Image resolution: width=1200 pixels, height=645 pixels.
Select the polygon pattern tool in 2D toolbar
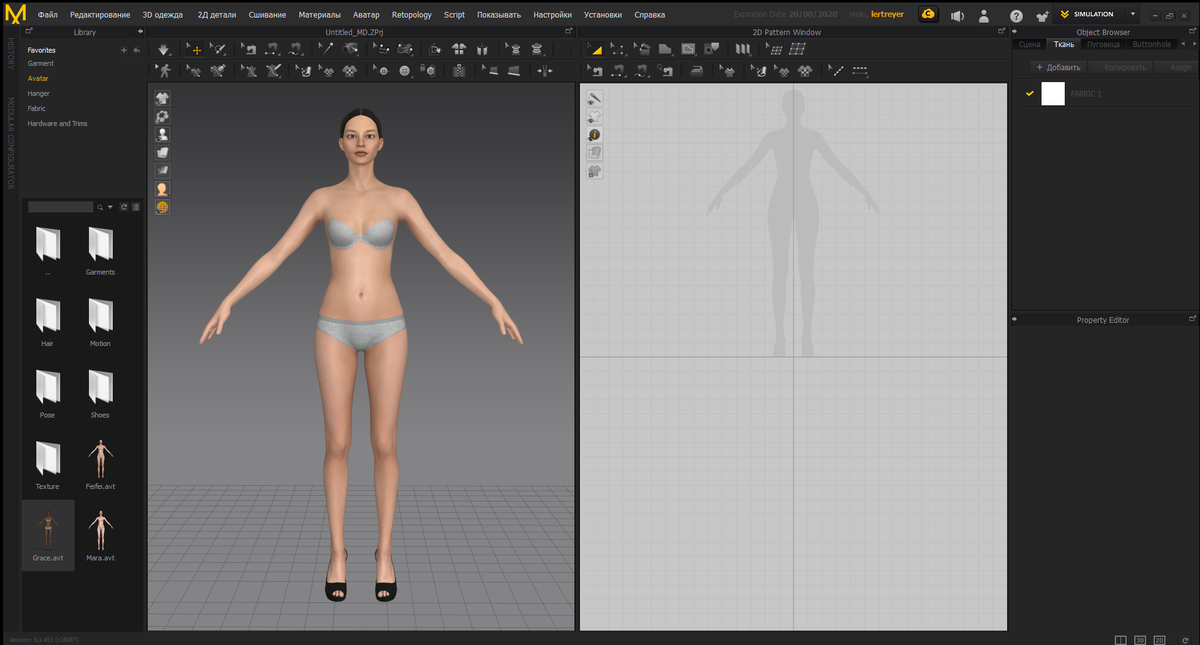tap(665, 49)
